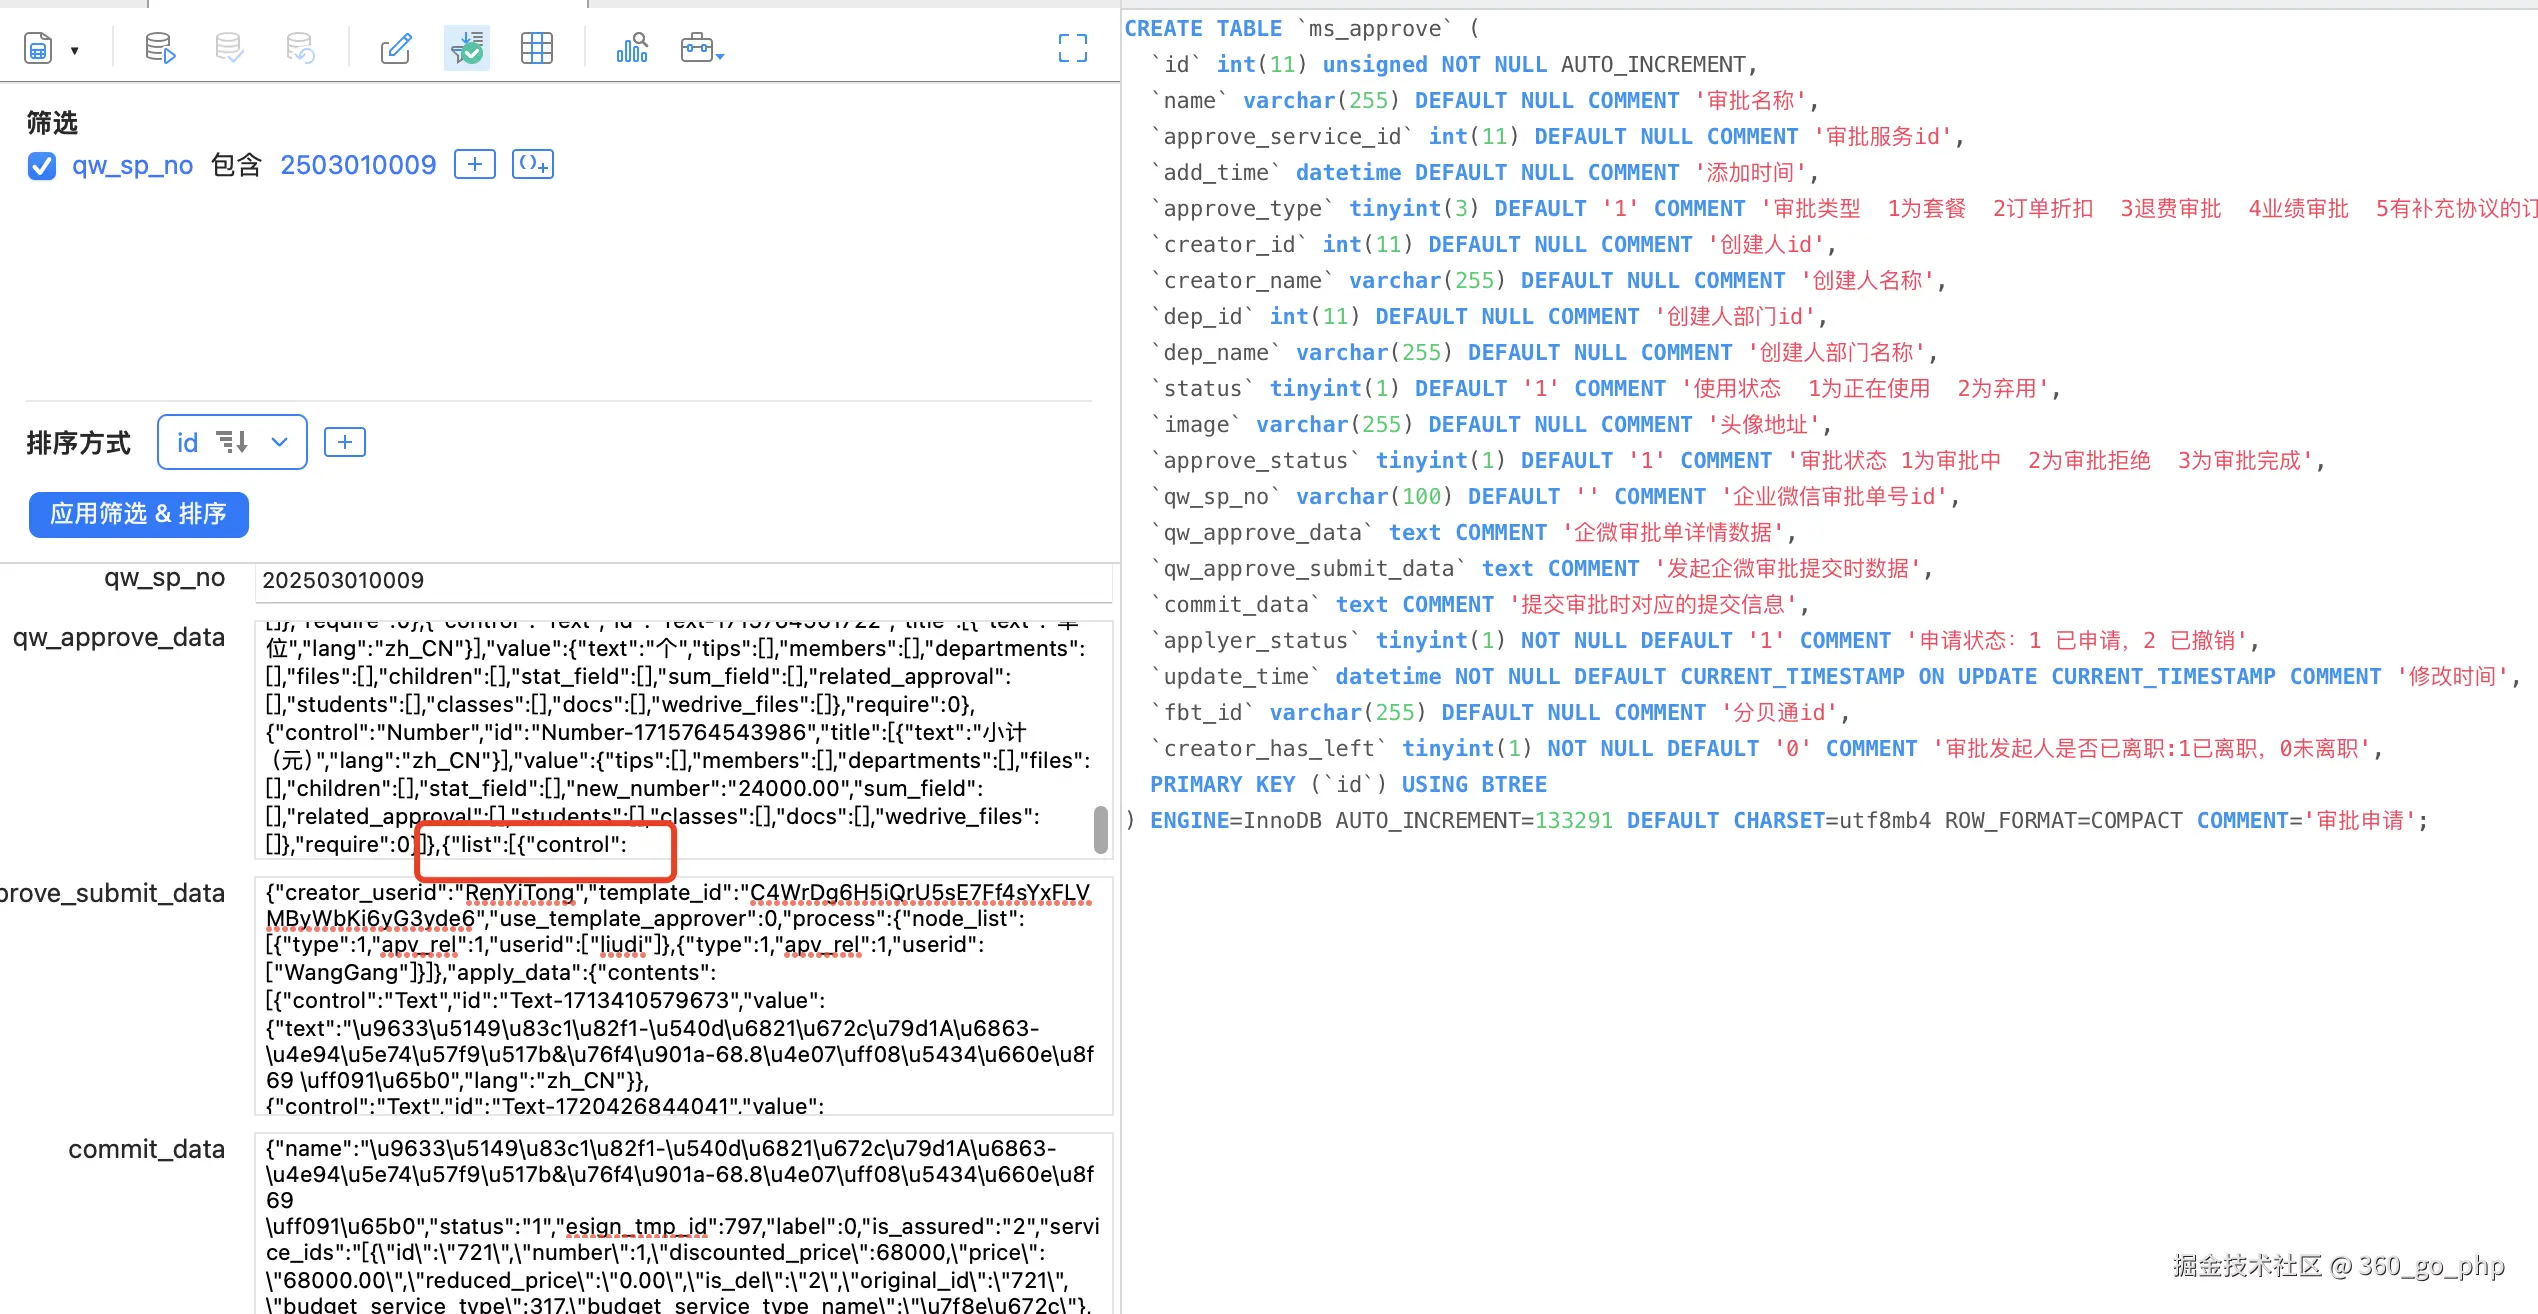Add another sort field plus button
This screenshot has width=2538, height=1314.
[x=345, y=442]
